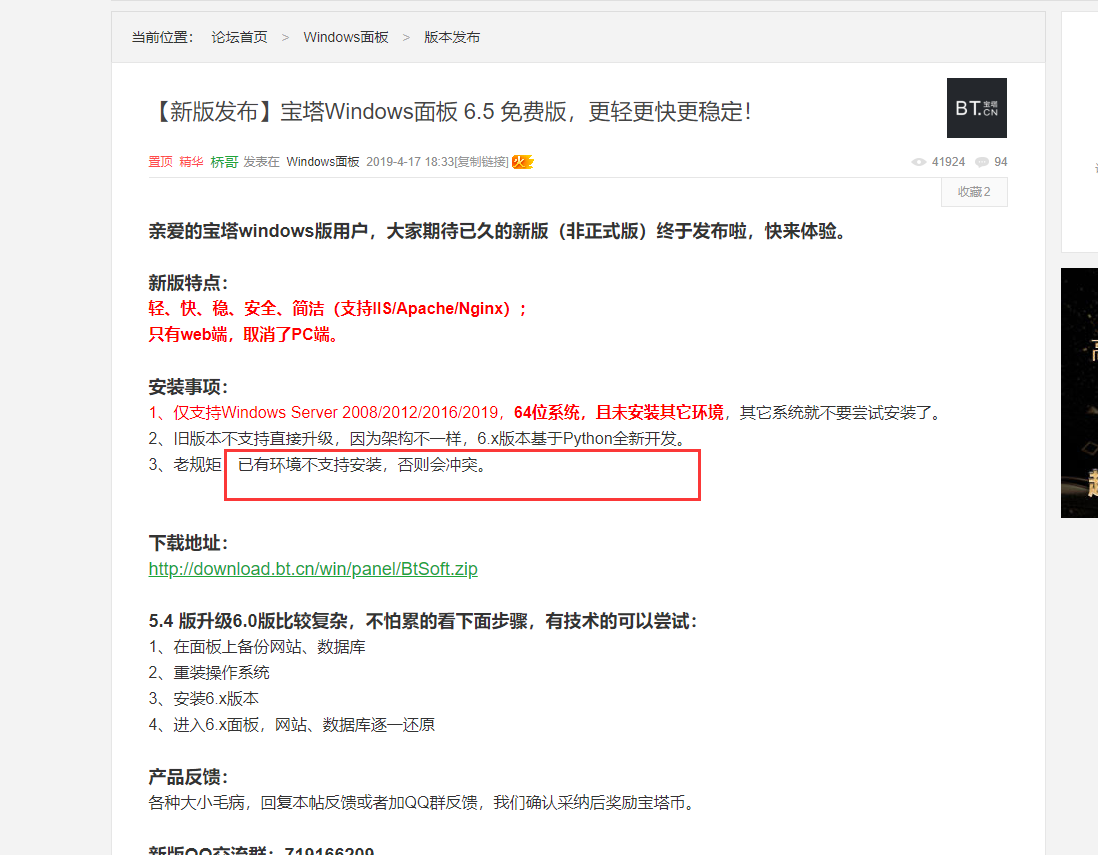Viewport: 1098px width, 855px height.
Task: Click the fire hot-thread icon
Action: tap(522, 162)
